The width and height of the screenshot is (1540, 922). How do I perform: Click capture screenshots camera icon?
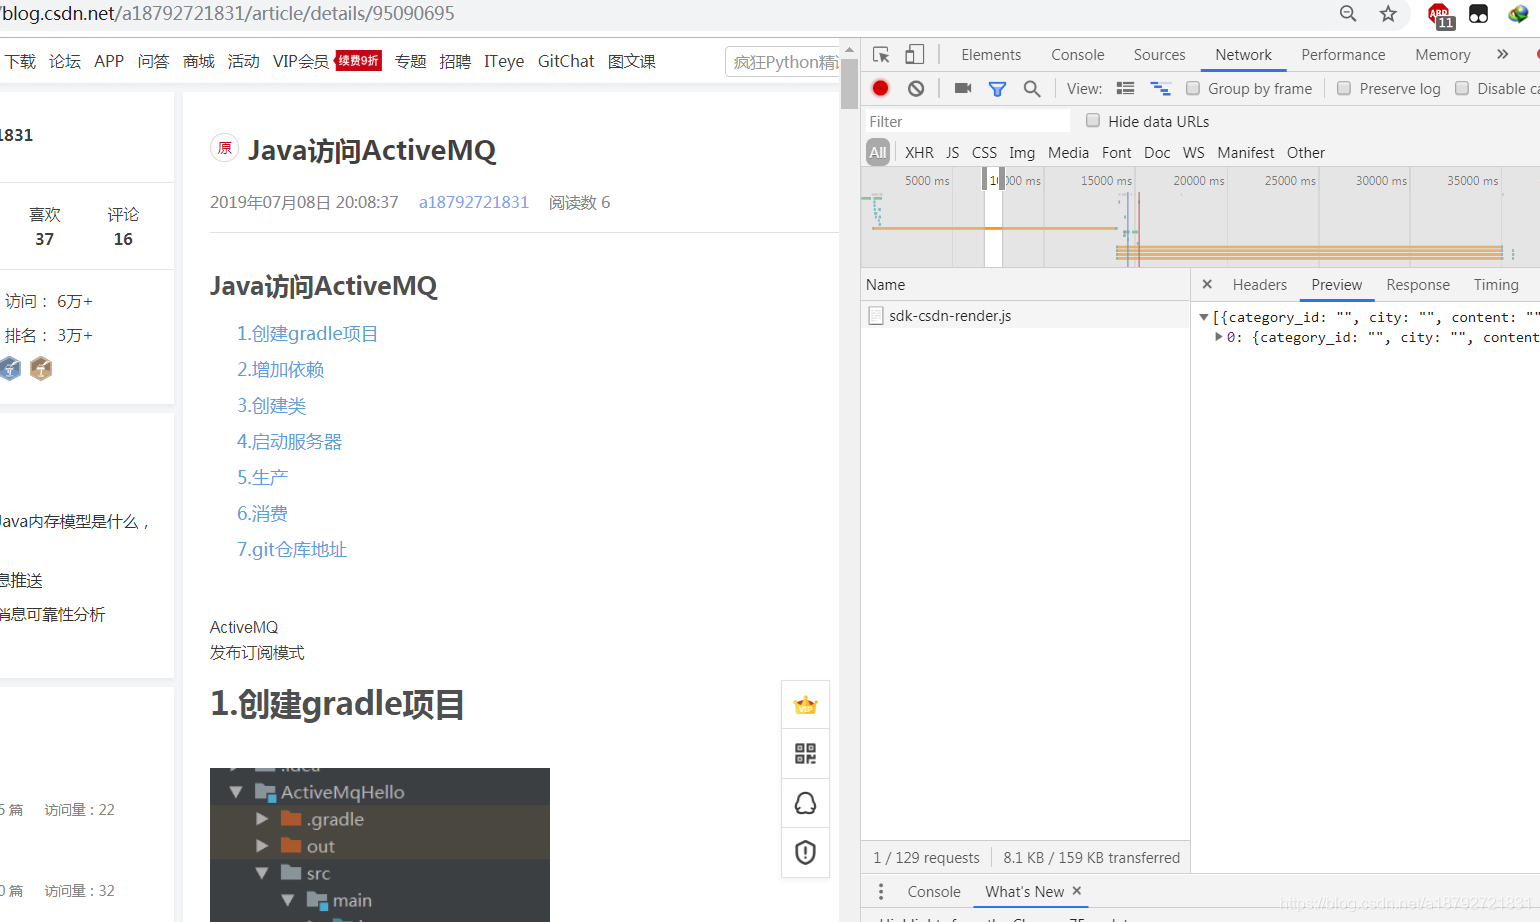[x=963, y=88]
